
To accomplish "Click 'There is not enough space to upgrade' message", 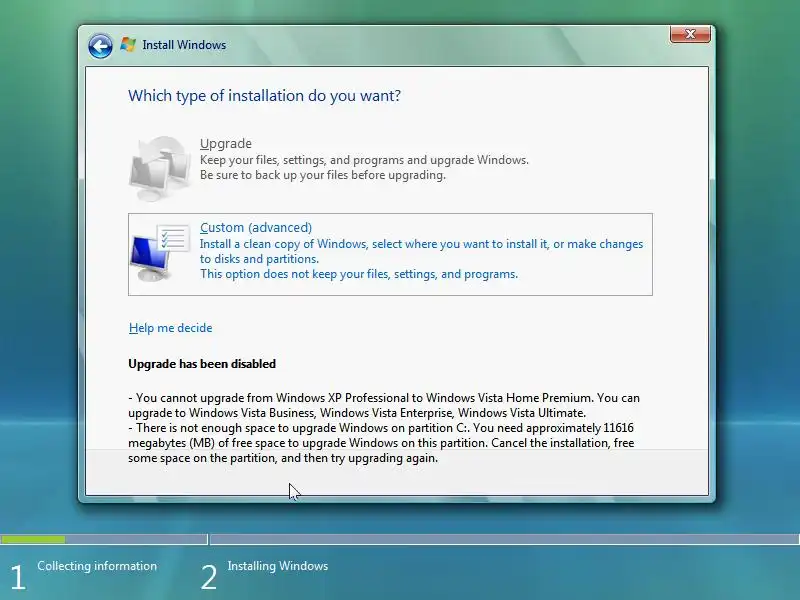I will (x=381, y=443).
